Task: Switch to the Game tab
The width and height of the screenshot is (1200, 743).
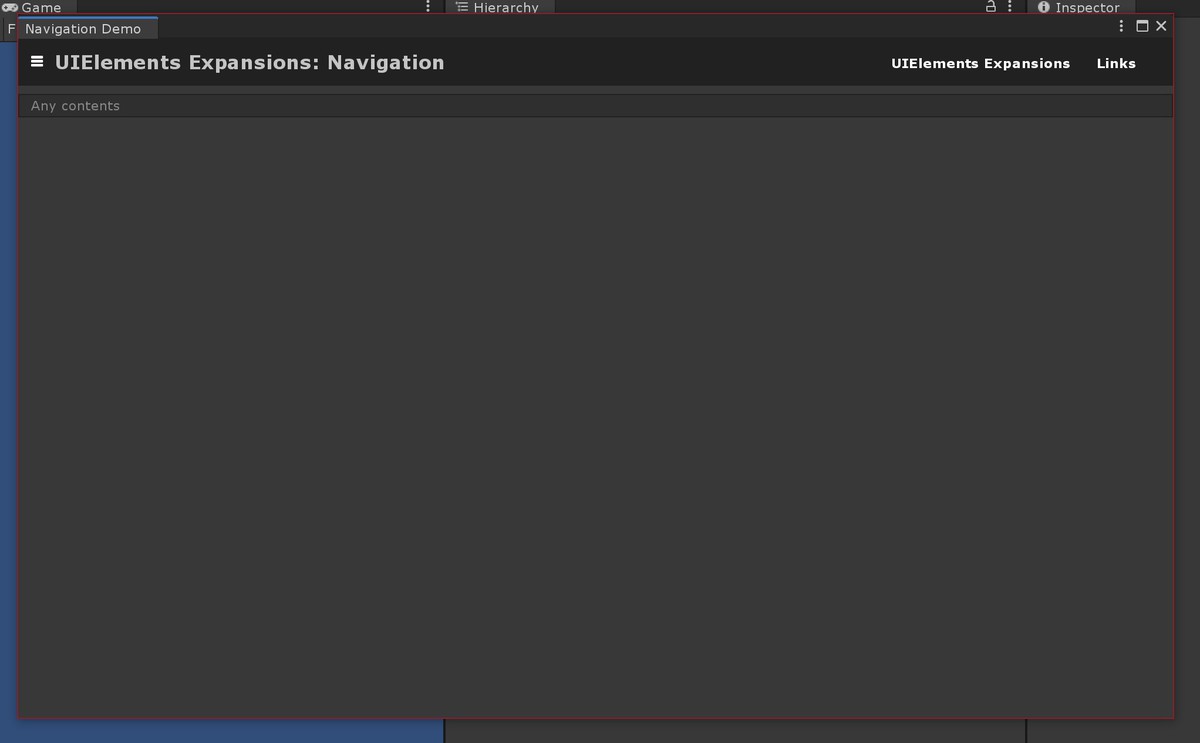Action: (x=38, y=7)
